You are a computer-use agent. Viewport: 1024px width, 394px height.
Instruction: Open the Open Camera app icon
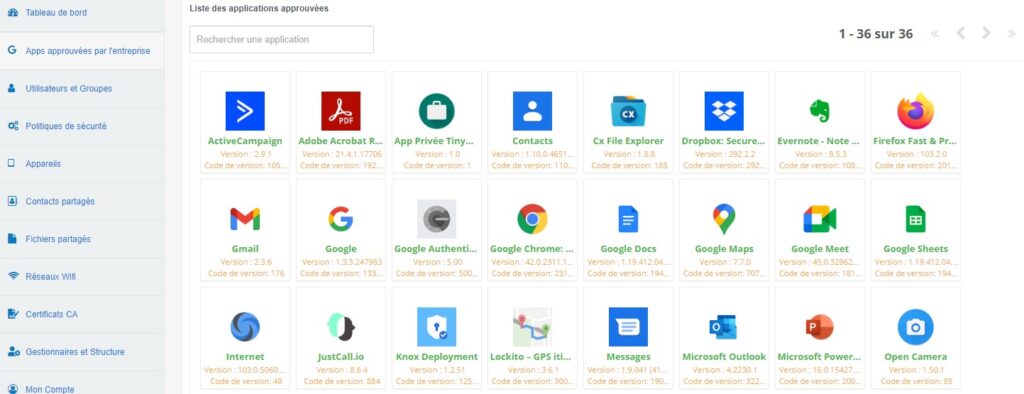[916, 327]
